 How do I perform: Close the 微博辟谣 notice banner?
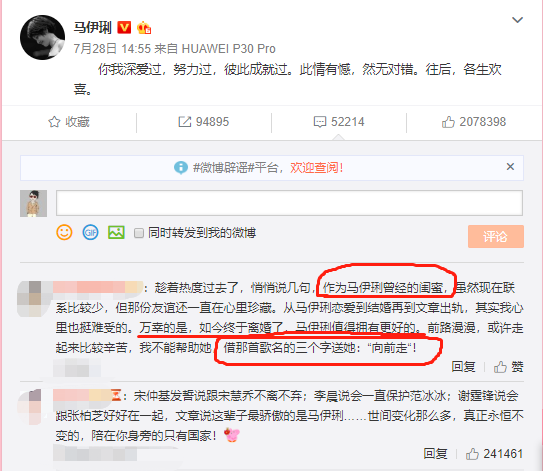(510, 167)
